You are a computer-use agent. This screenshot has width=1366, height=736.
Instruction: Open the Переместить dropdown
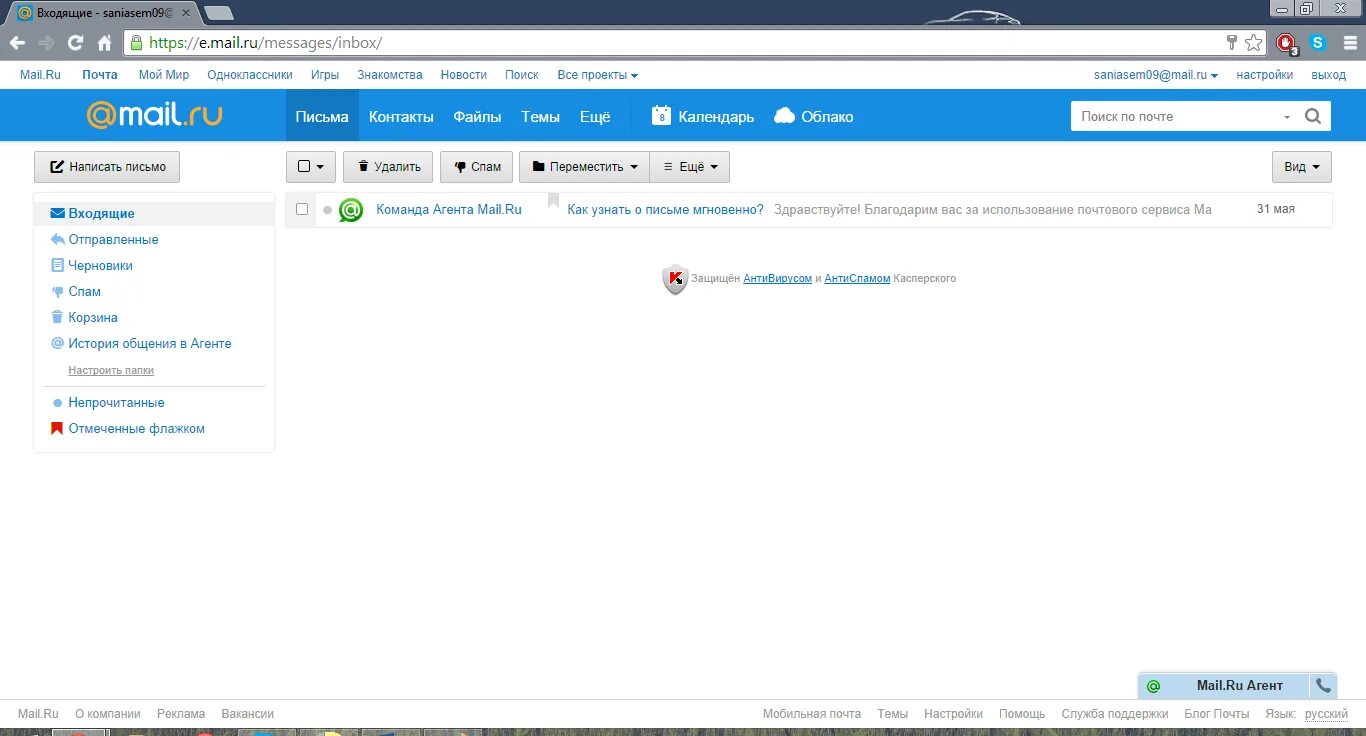pyautogui.click(x=584, y=167)
